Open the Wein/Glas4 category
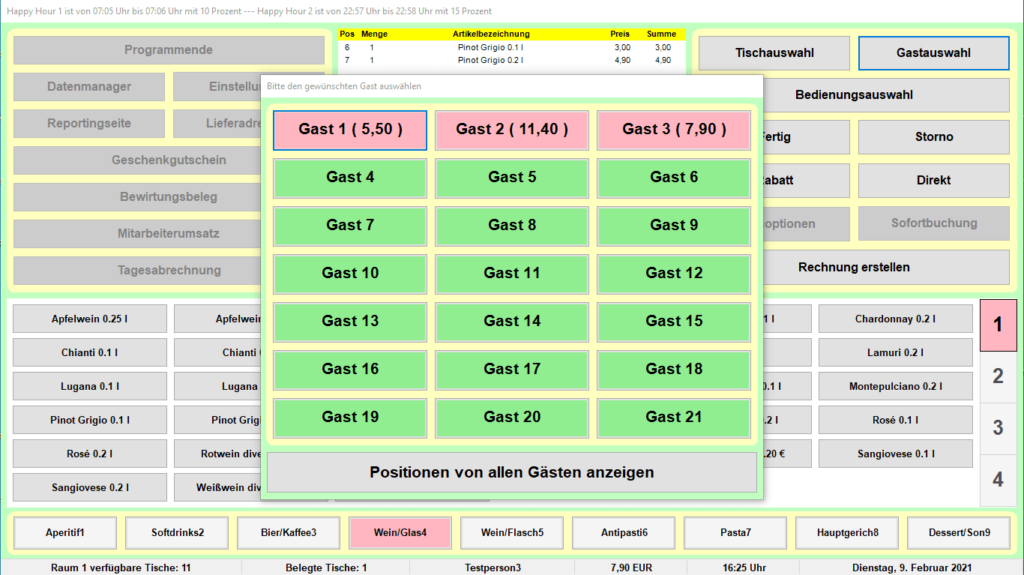Viewport: 1024px width, 575px height. click(400, 533)
